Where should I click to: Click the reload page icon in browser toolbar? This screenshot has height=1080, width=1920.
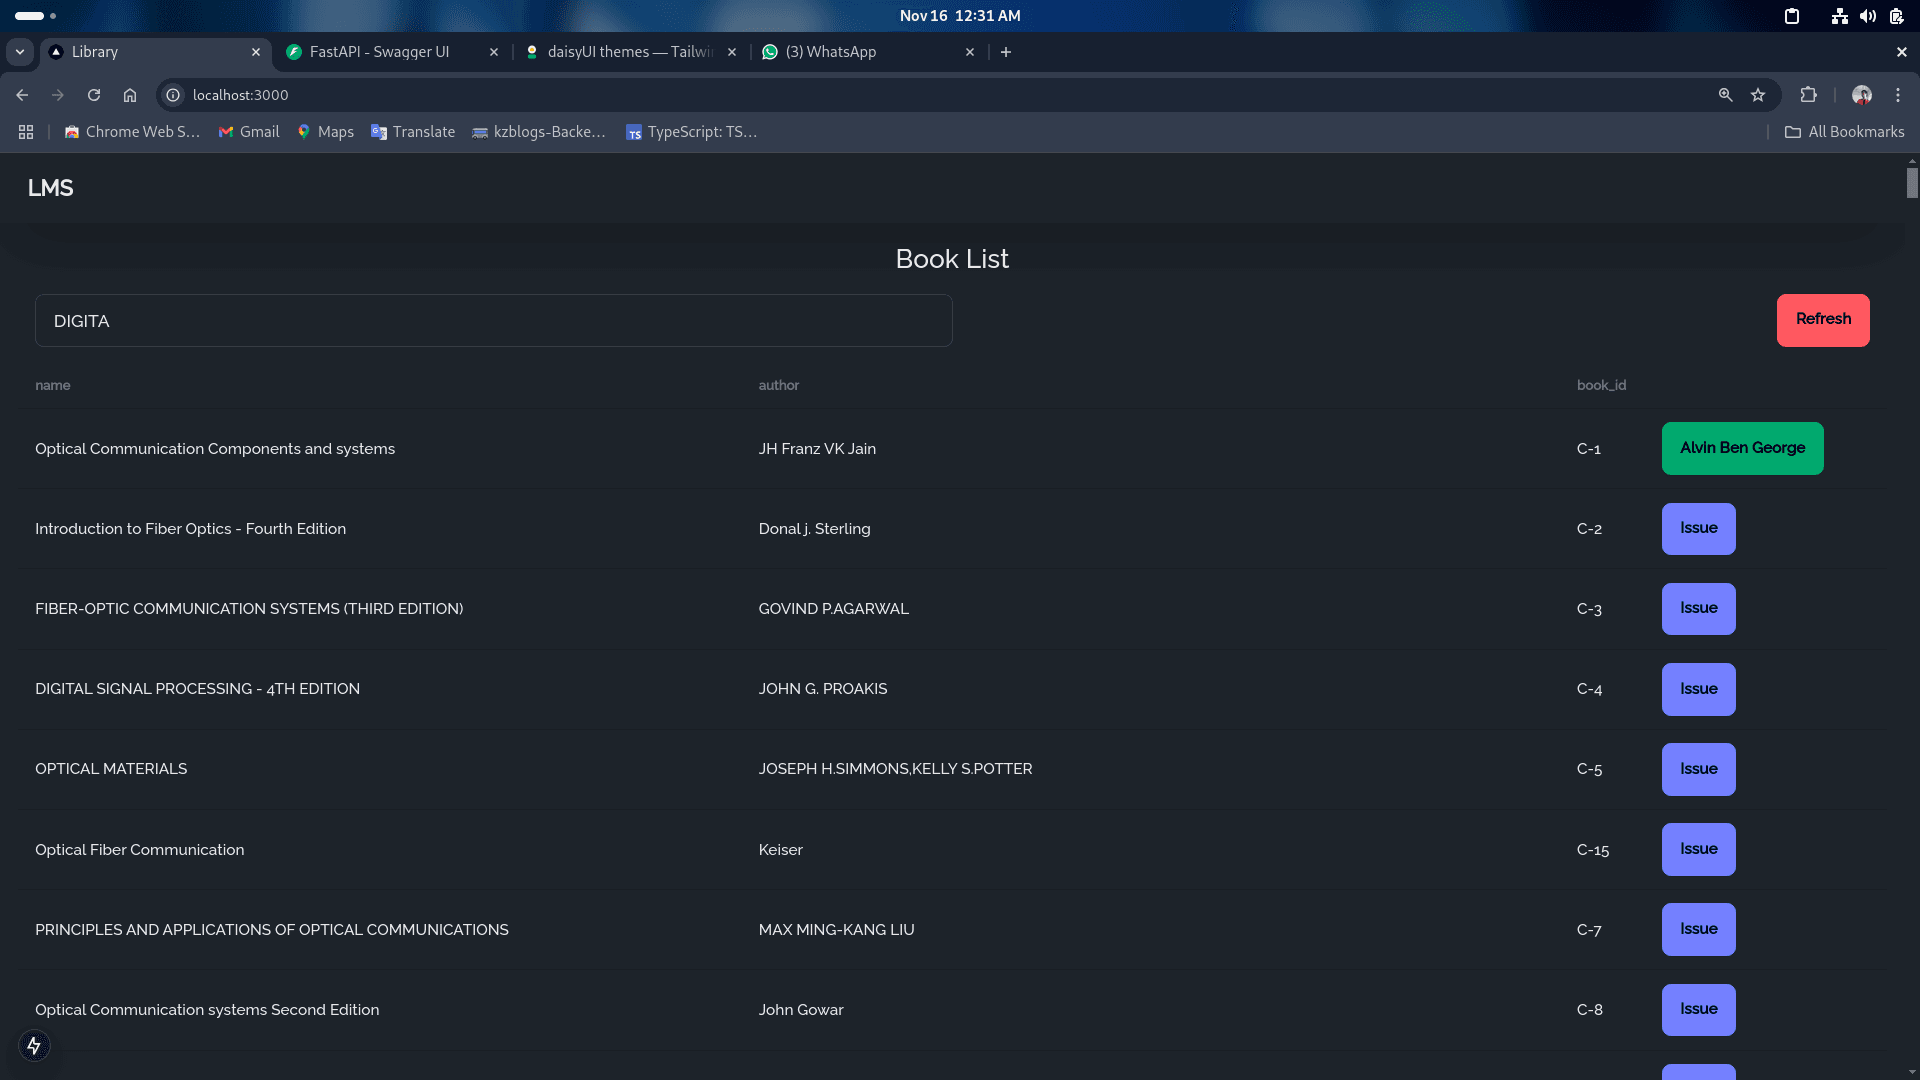[x=92, y=95]
